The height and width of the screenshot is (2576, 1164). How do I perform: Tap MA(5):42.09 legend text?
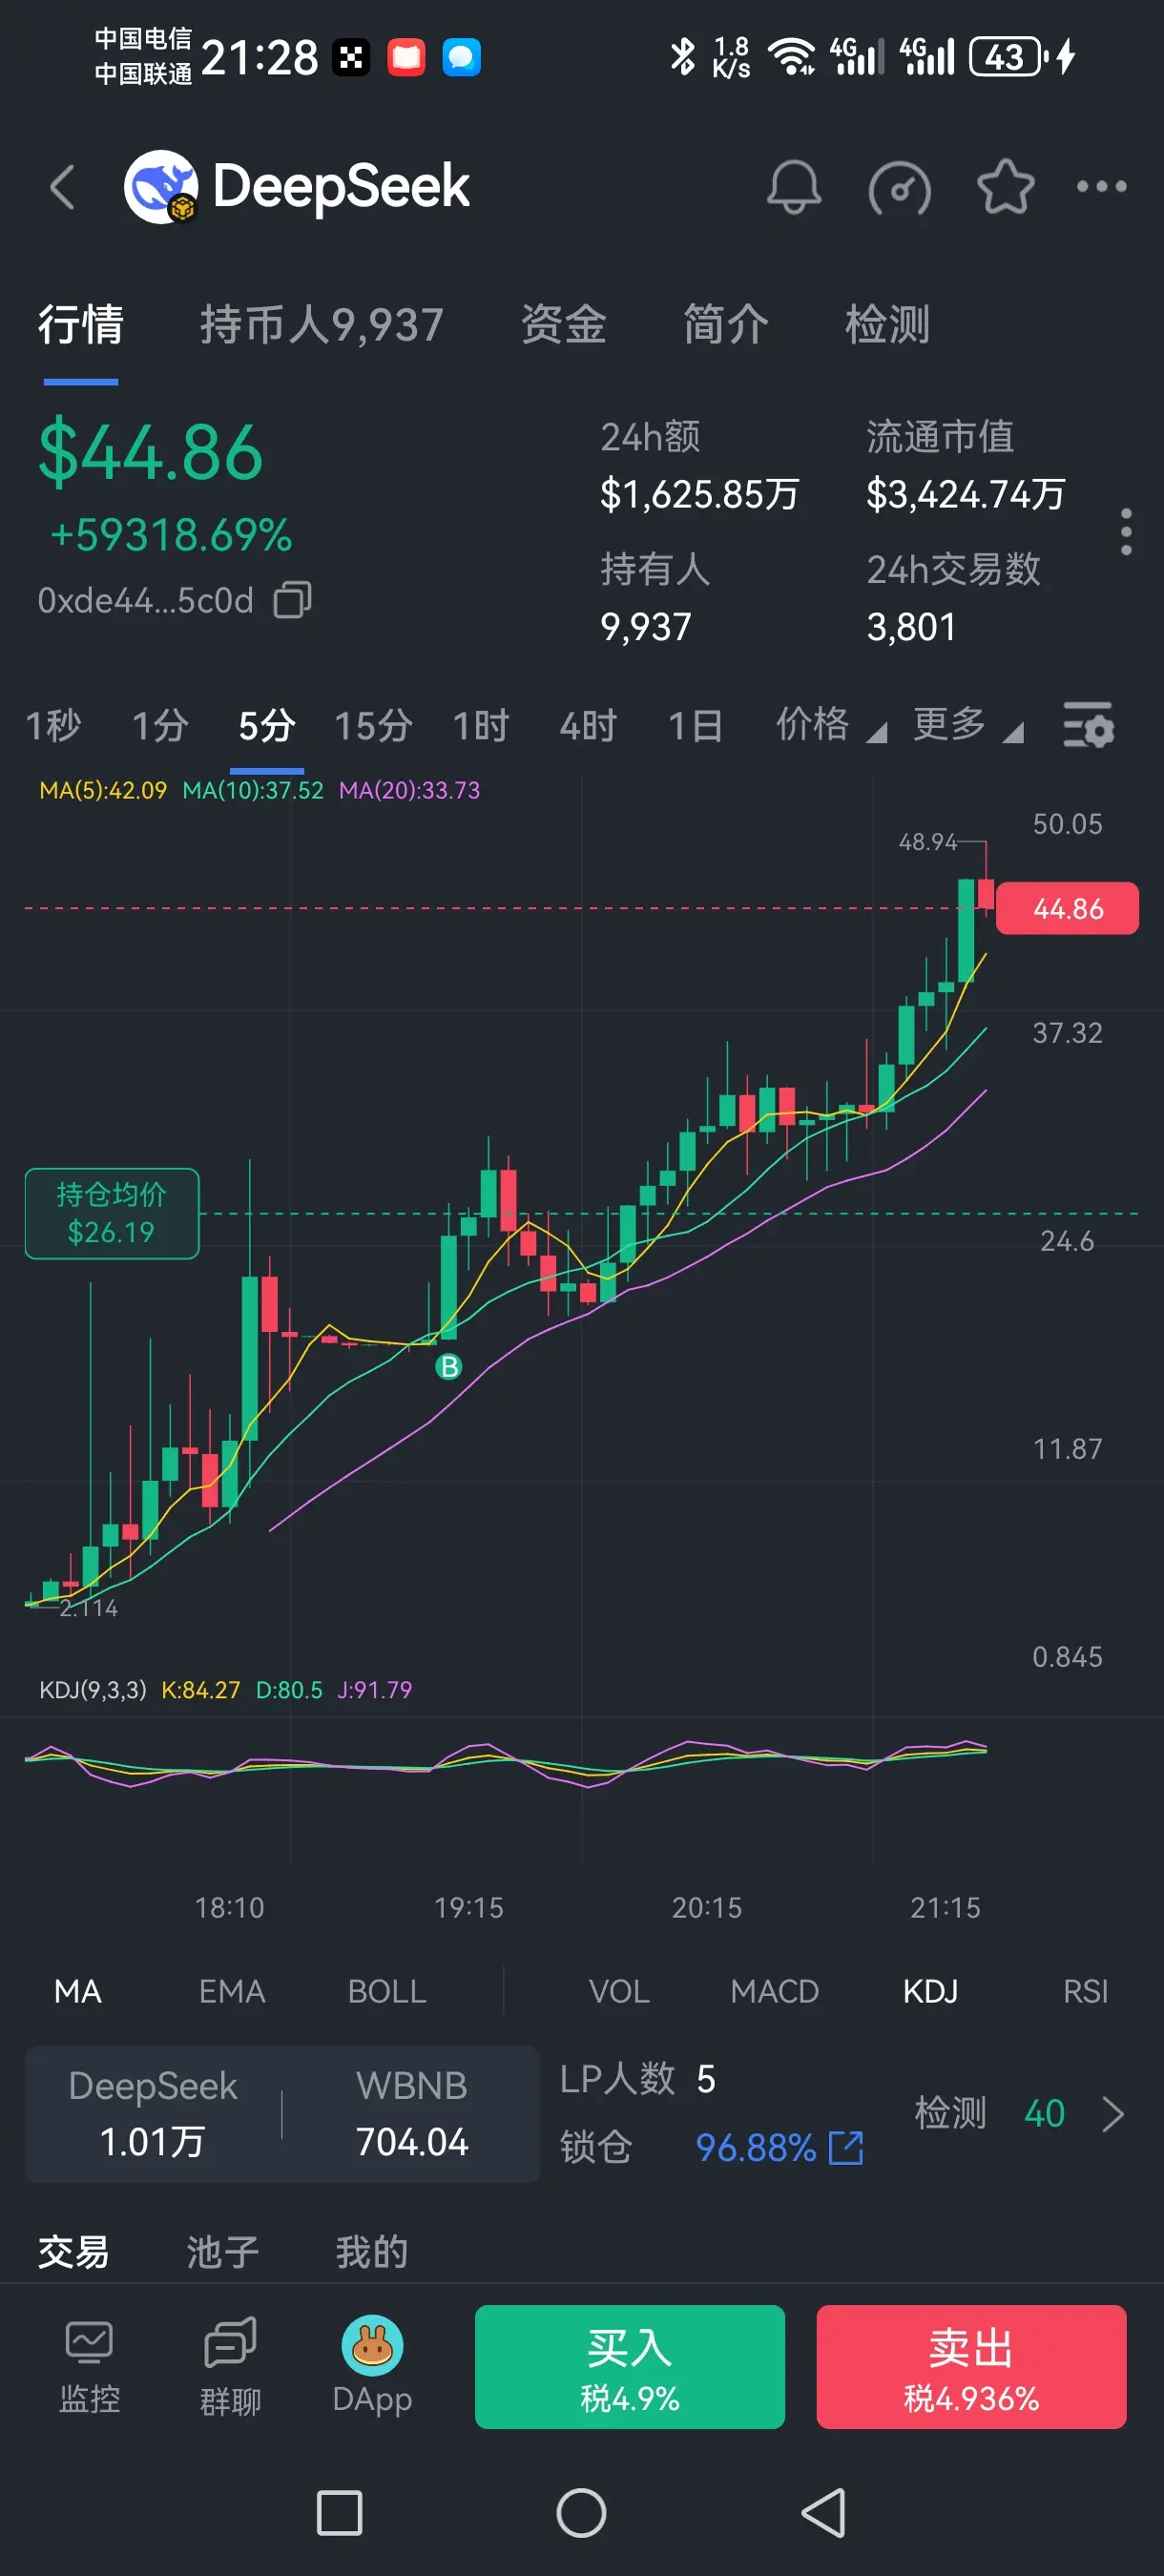(103, 790)
